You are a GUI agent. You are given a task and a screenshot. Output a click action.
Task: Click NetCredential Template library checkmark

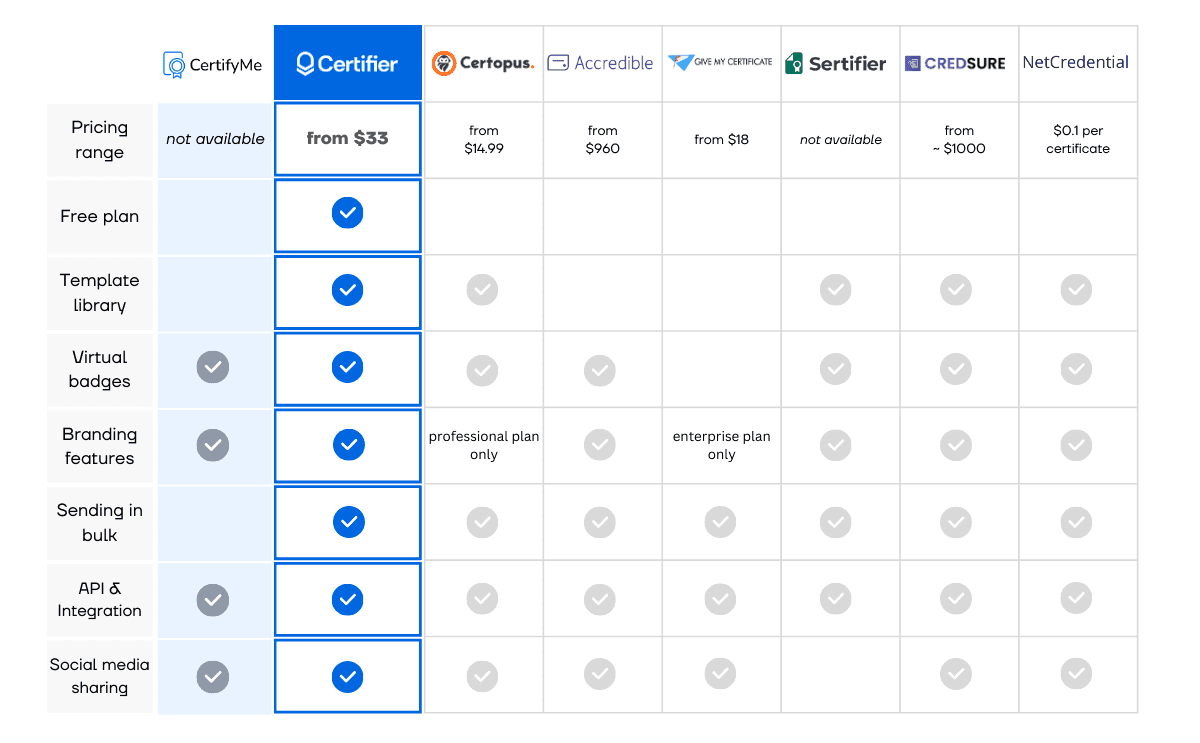click(x=1076, y=290)
